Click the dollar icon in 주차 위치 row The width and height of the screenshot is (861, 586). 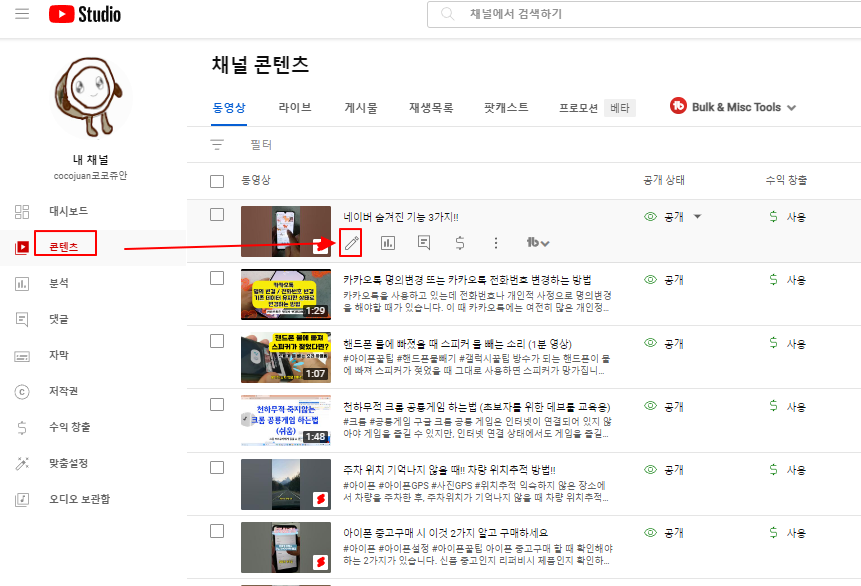coord(773,470)
